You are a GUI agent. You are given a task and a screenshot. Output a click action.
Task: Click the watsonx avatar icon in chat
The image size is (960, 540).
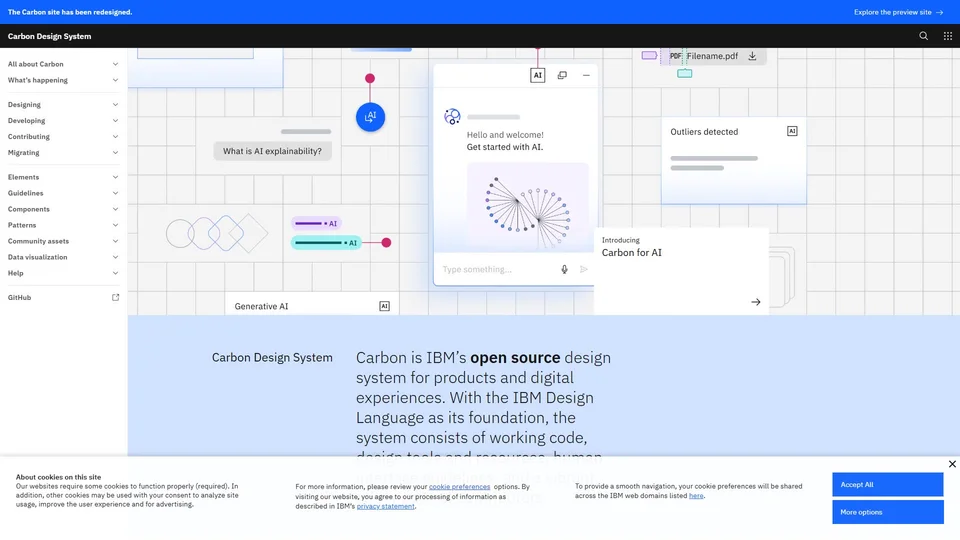tap(452, 116)
